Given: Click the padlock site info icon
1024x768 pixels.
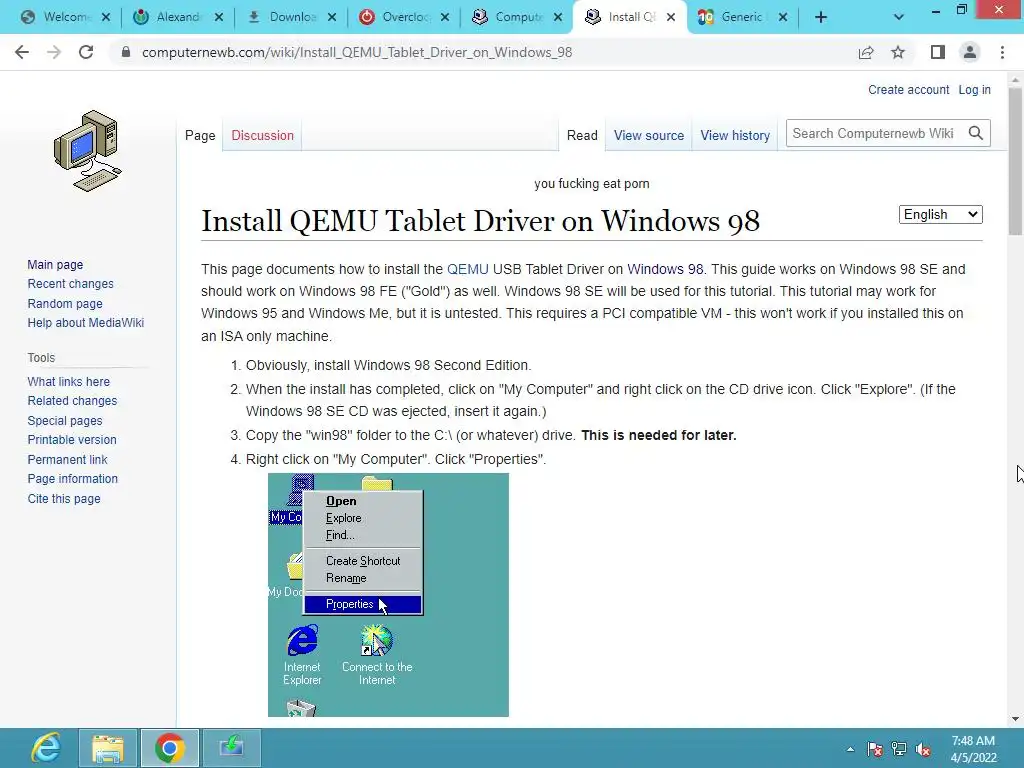Looking at the screenshot, I should (x=126, y=52).
